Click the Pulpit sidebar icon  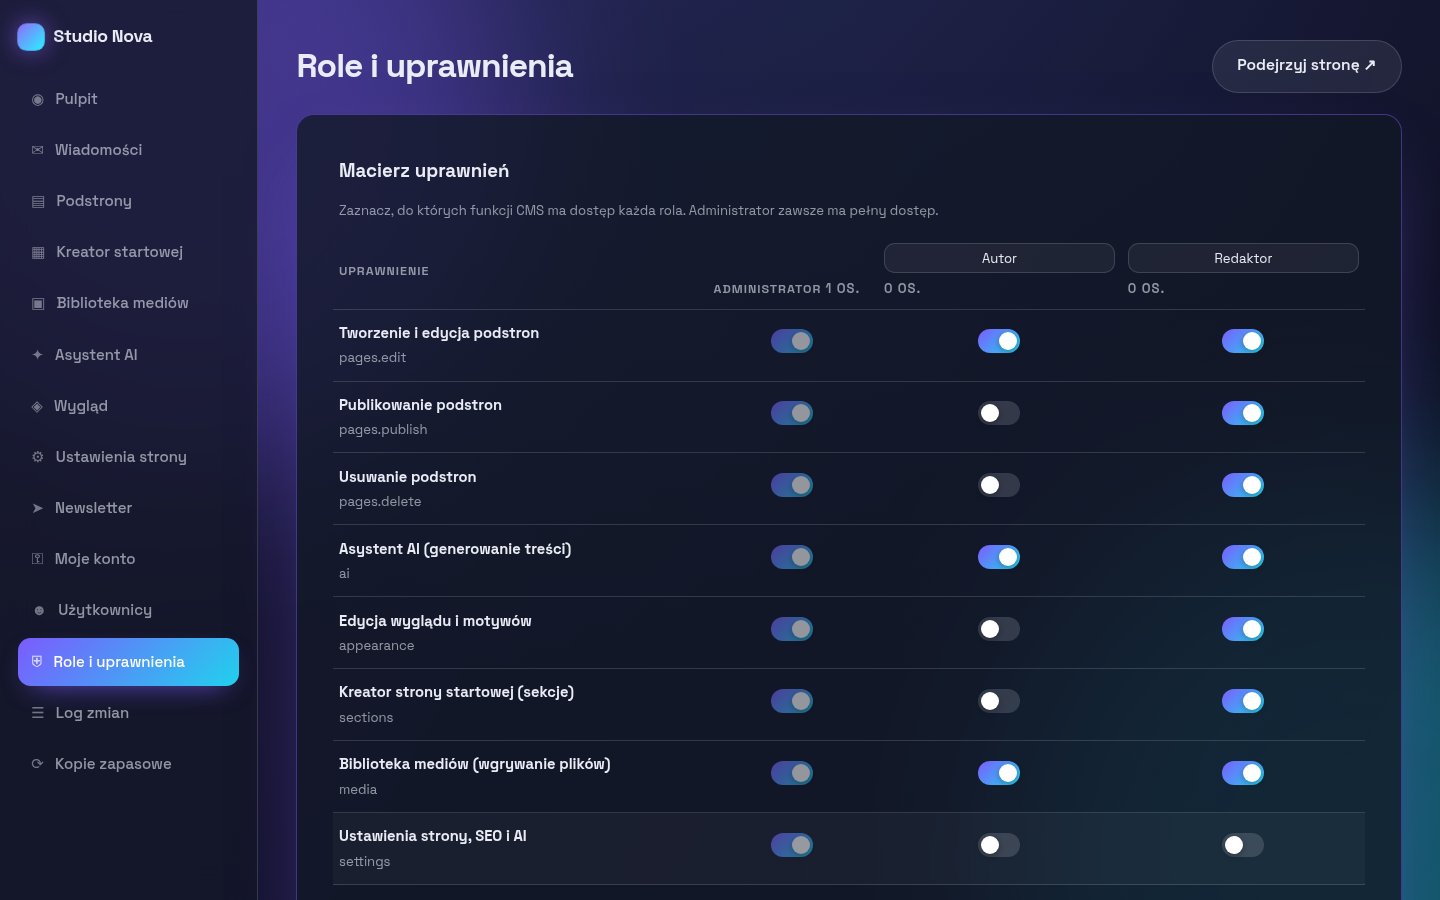[38, 99]
